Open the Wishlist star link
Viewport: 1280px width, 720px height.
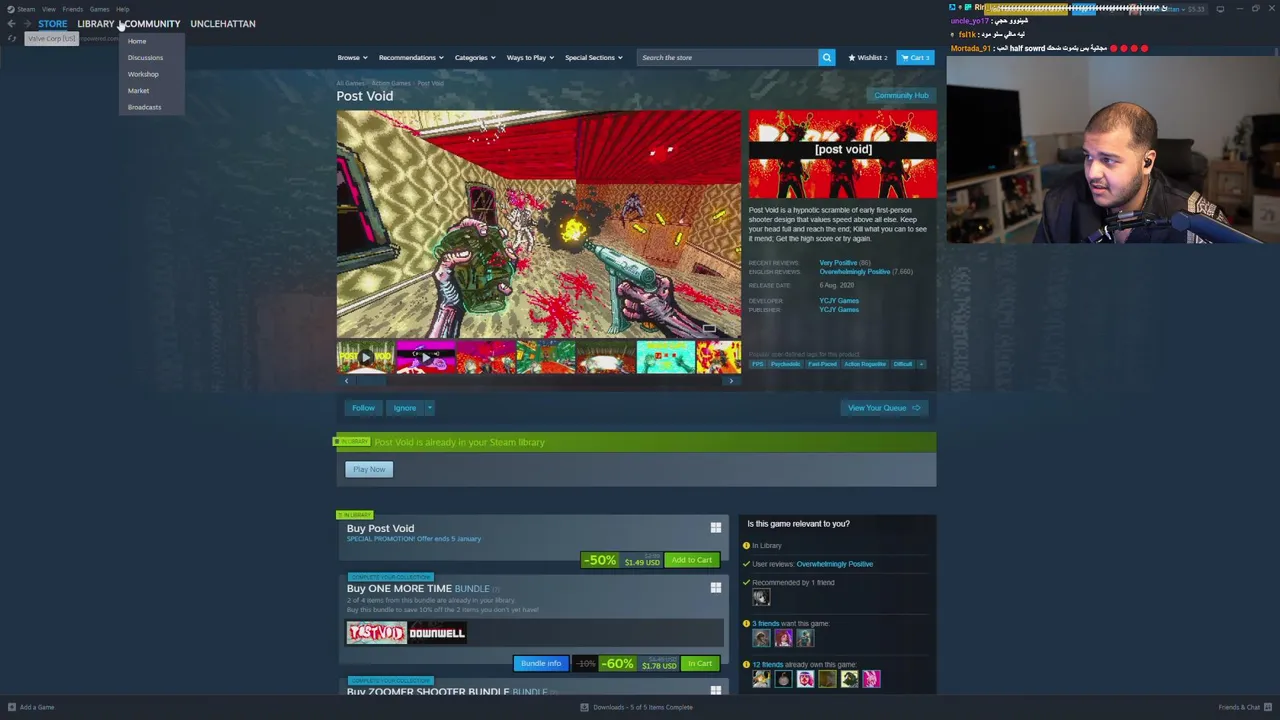pos(867,57)
